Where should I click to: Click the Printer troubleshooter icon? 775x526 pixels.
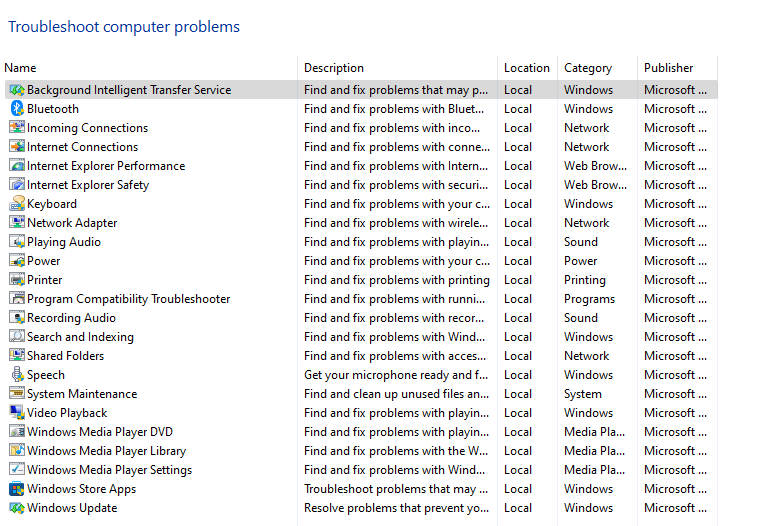tap(17, 280)
